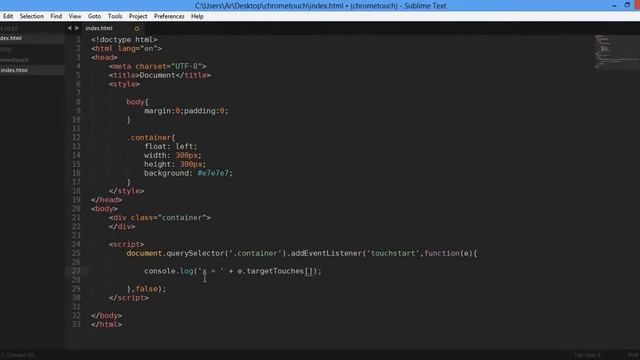
Task: Select the open file entry at sidebar top
Action: (x=11, y=38)
